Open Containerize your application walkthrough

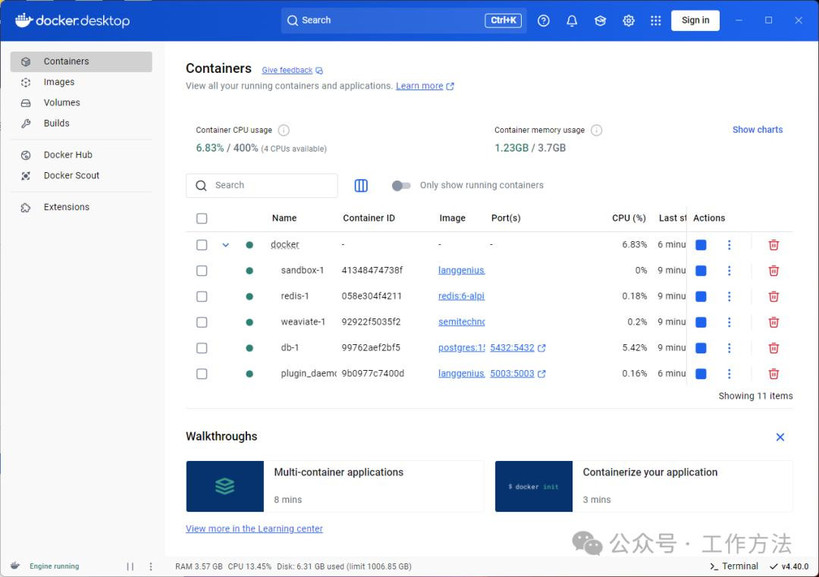coord(644,486)
